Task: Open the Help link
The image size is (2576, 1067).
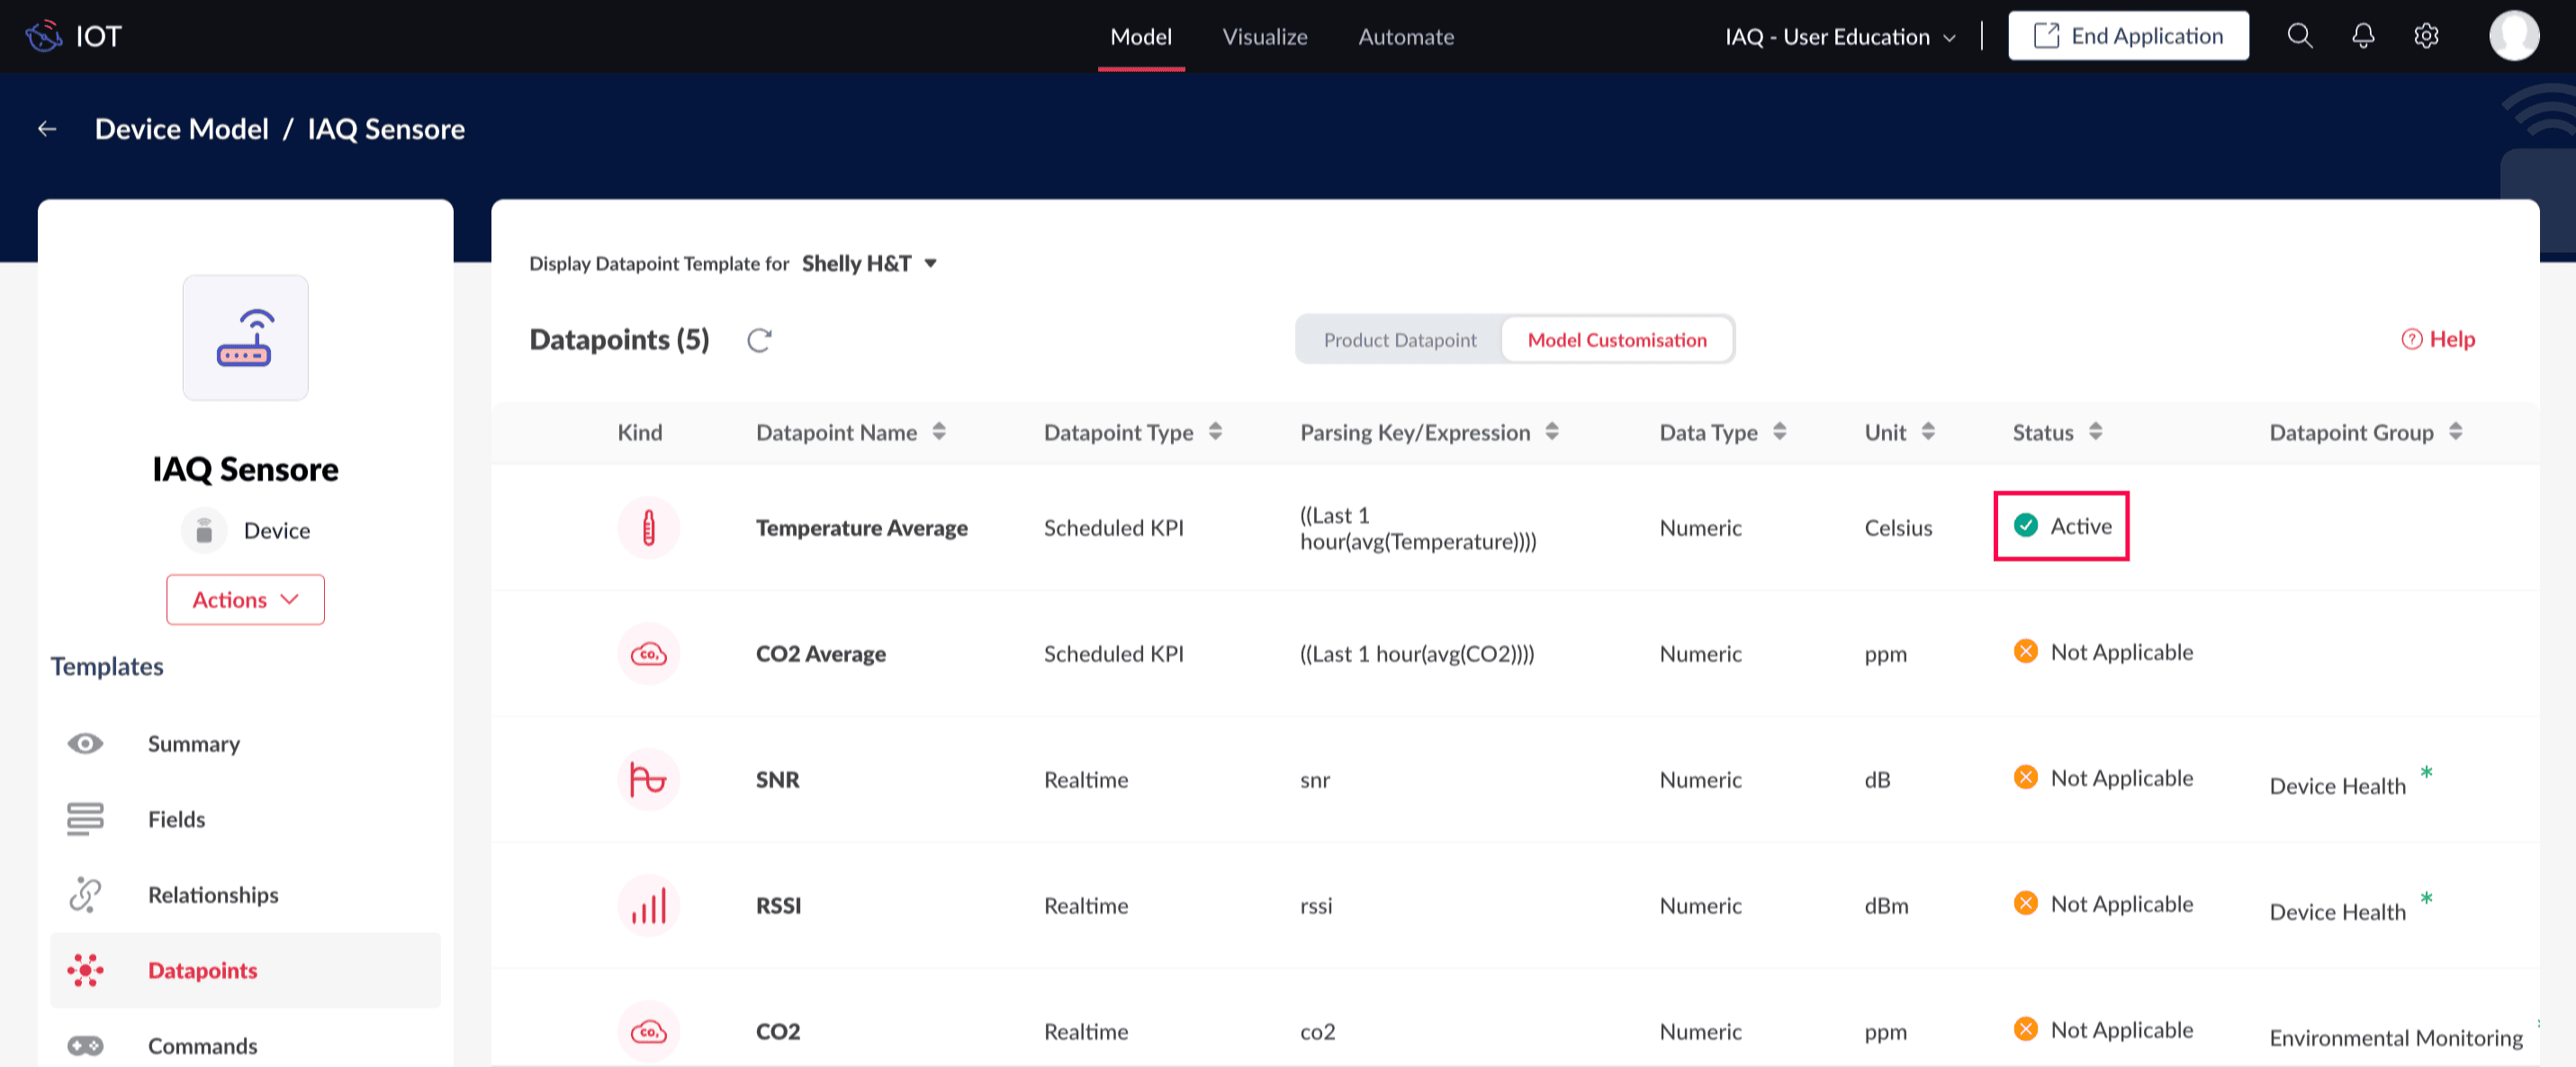Action: point(2438,340)
